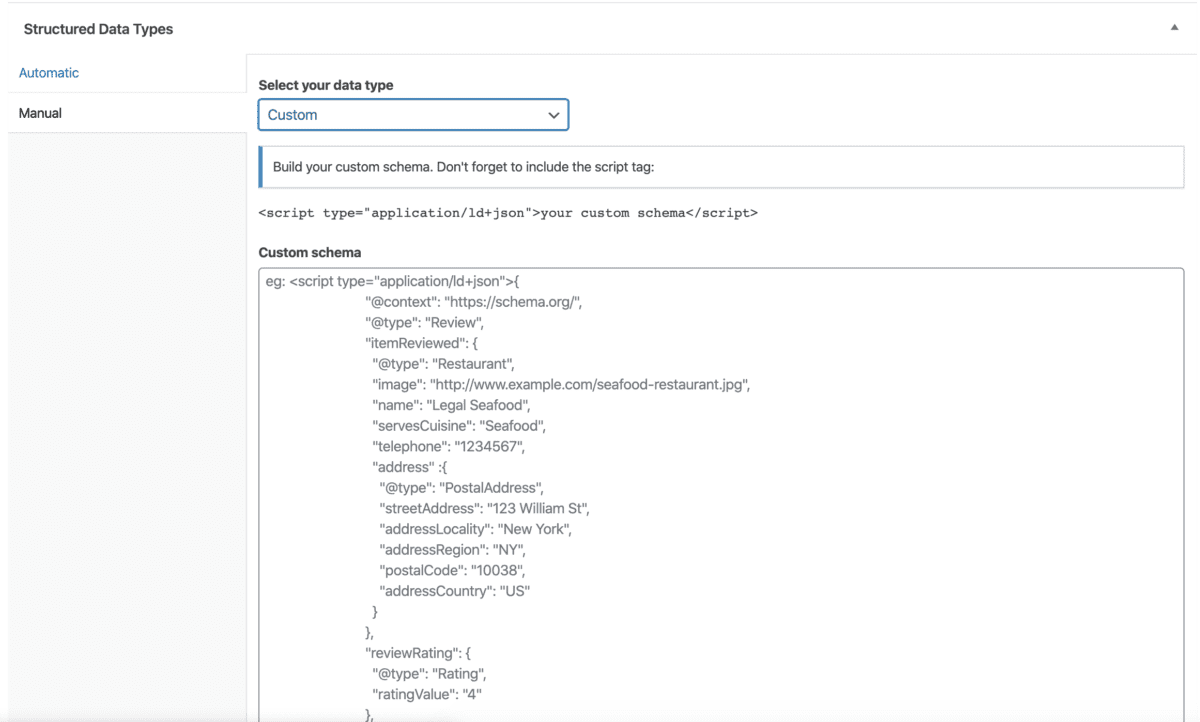The height and width of the screenshot is (722, 1200).
Task: Collapse the Structured Data Types panel arrow
Action: click(x=1174, y=28)
